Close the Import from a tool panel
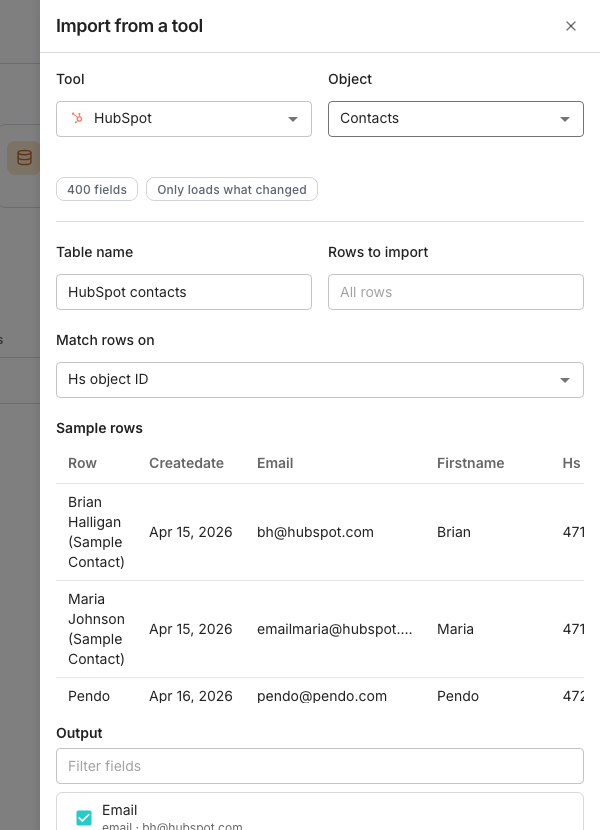Image resolution: width=600 pixels, height=830 pixels. [570, 26]
